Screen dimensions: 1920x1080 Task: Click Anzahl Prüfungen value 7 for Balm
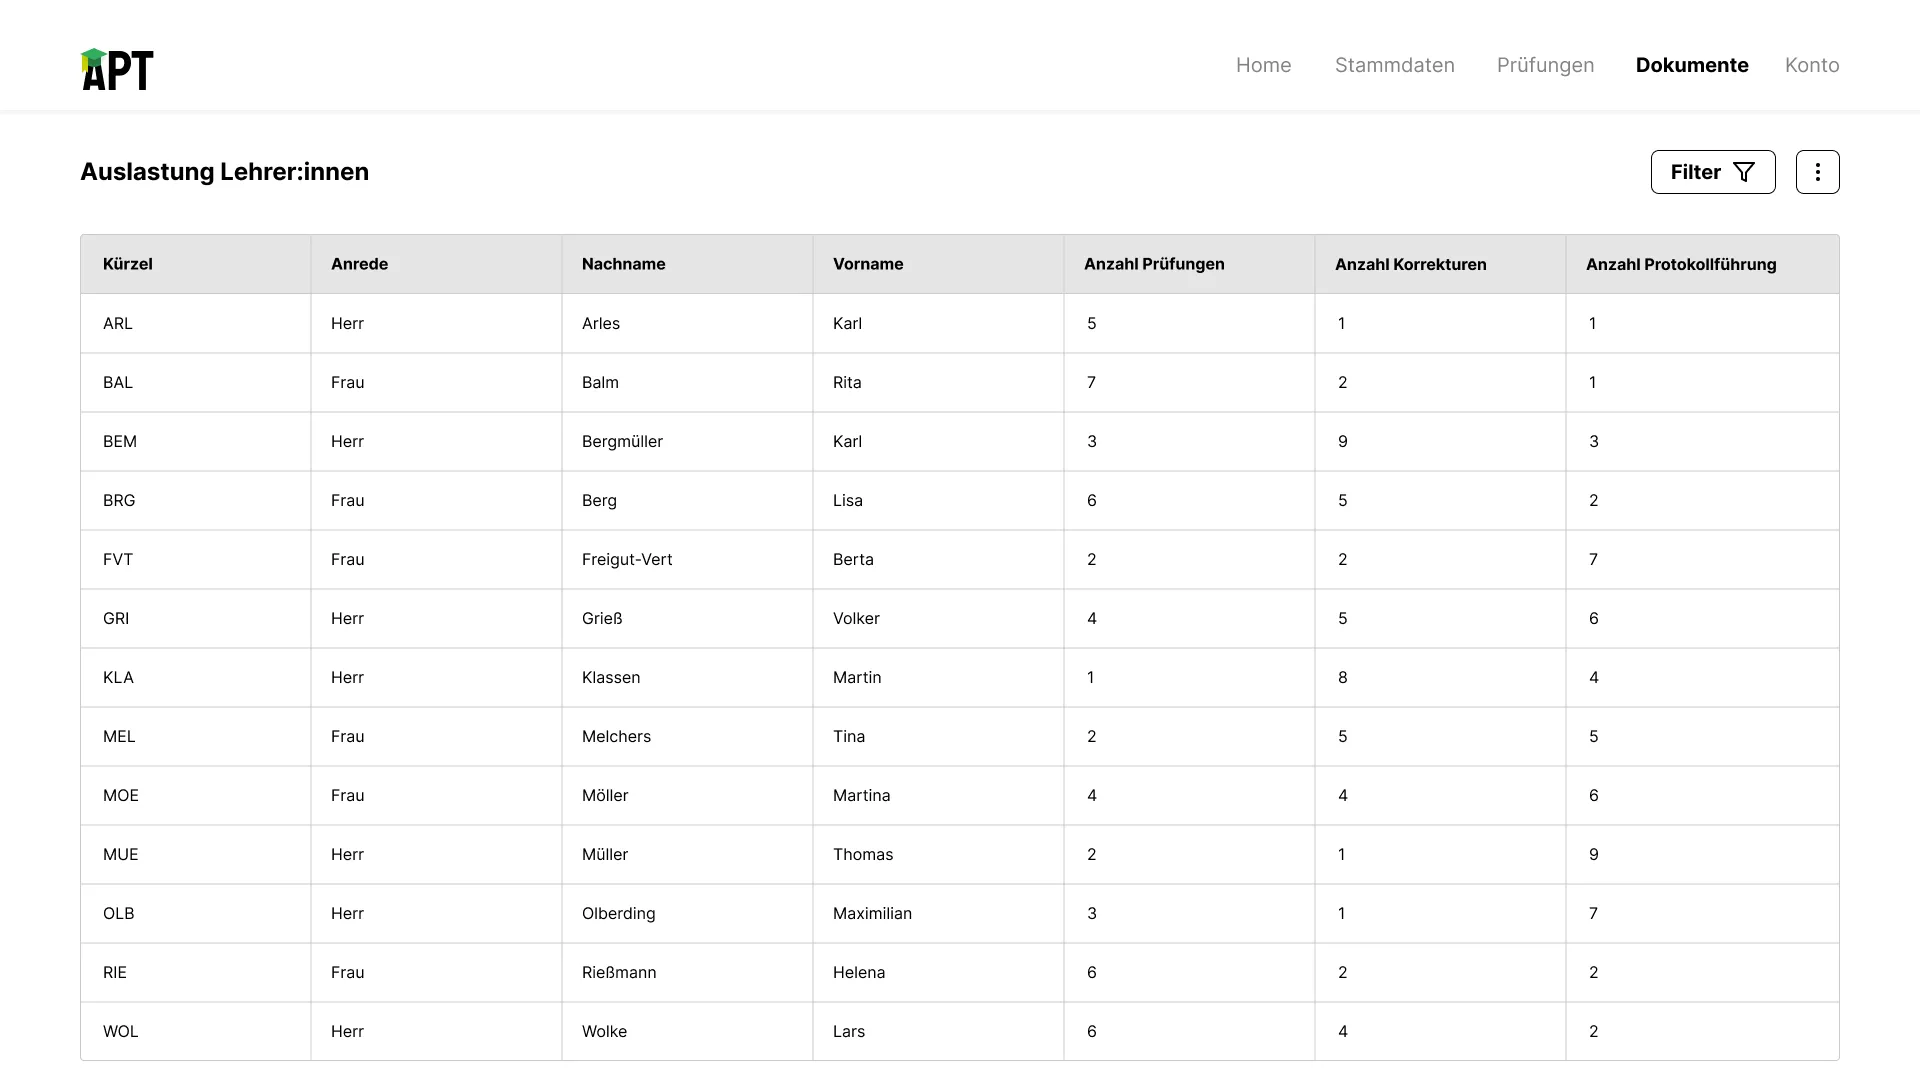tap(1091, 382)
